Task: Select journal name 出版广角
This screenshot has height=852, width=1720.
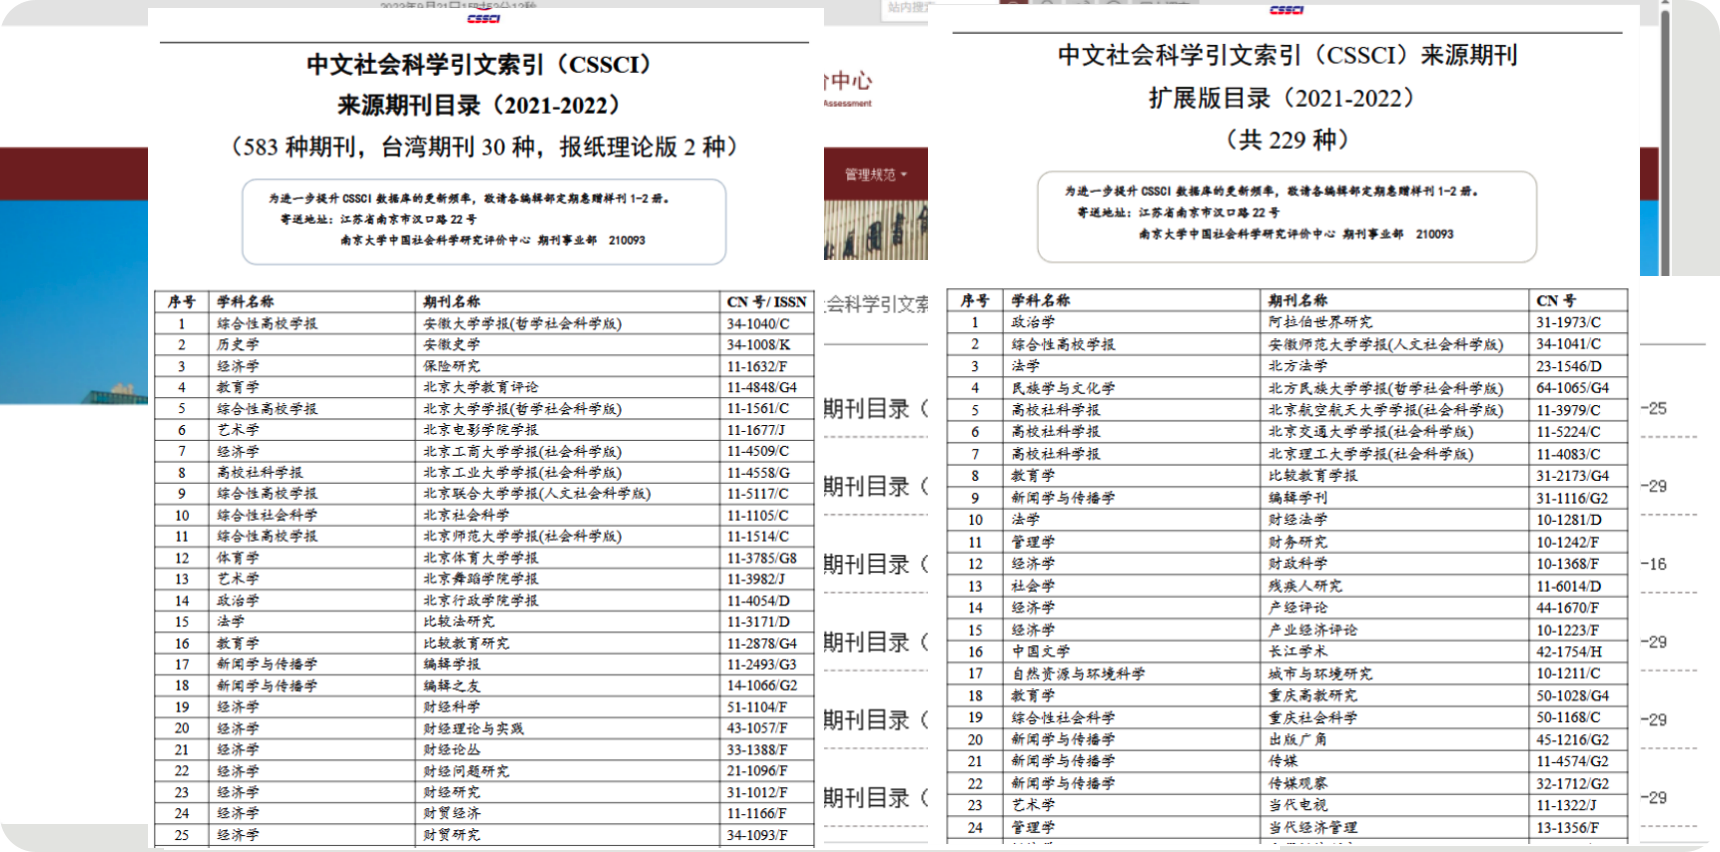Action: pyautogui.click(x=1298, y=740)
